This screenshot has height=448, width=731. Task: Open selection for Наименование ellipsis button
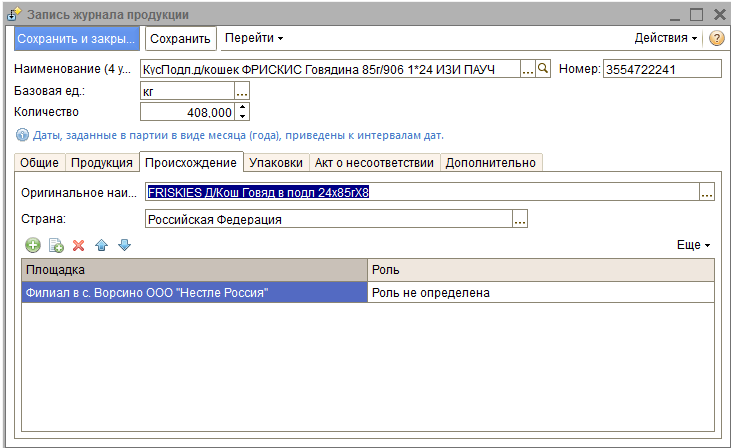point(527,69)
